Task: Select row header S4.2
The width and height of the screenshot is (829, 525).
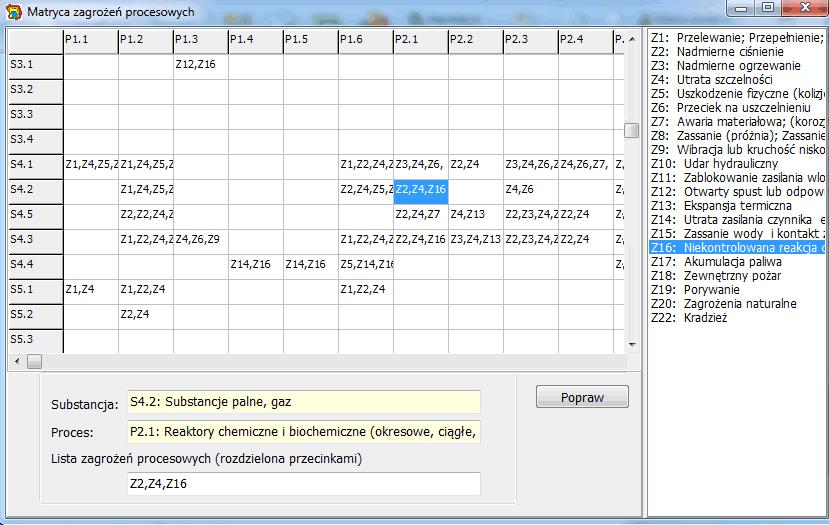Action: [36, 191]
